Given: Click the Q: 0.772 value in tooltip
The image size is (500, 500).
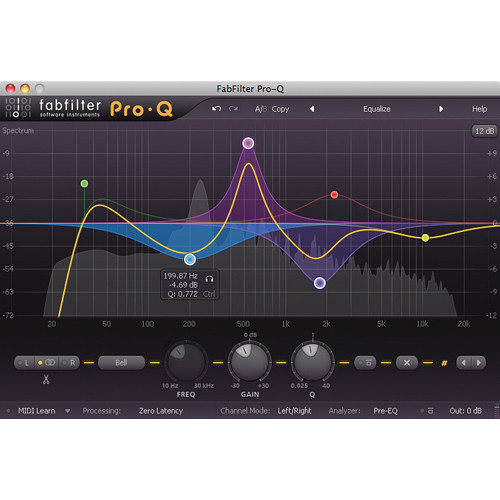Looking at the screenshot, I should coord(182,294).
